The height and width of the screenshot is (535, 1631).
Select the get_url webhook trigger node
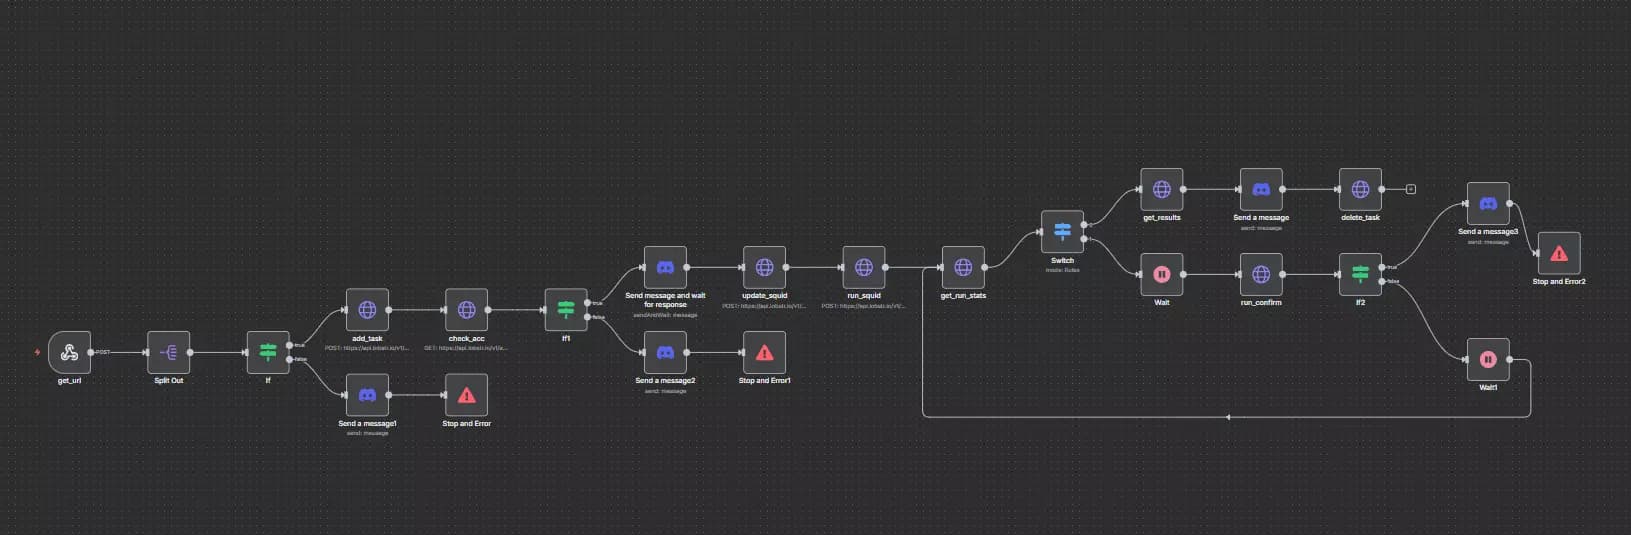pos(69,352)
